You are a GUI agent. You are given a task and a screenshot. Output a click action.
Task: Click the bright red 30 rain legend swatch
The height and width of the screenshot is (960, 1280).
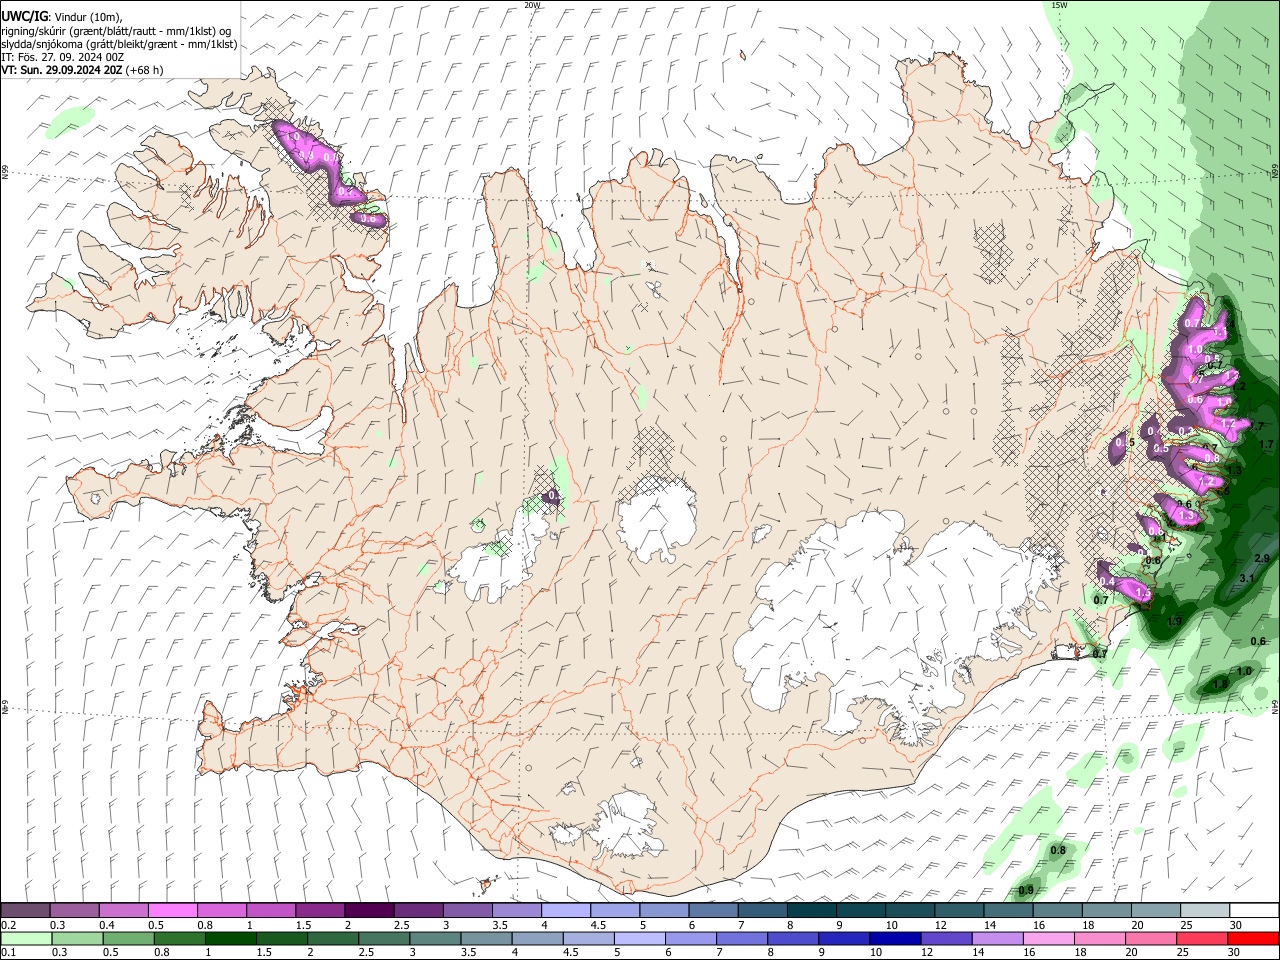[1252, 938]
